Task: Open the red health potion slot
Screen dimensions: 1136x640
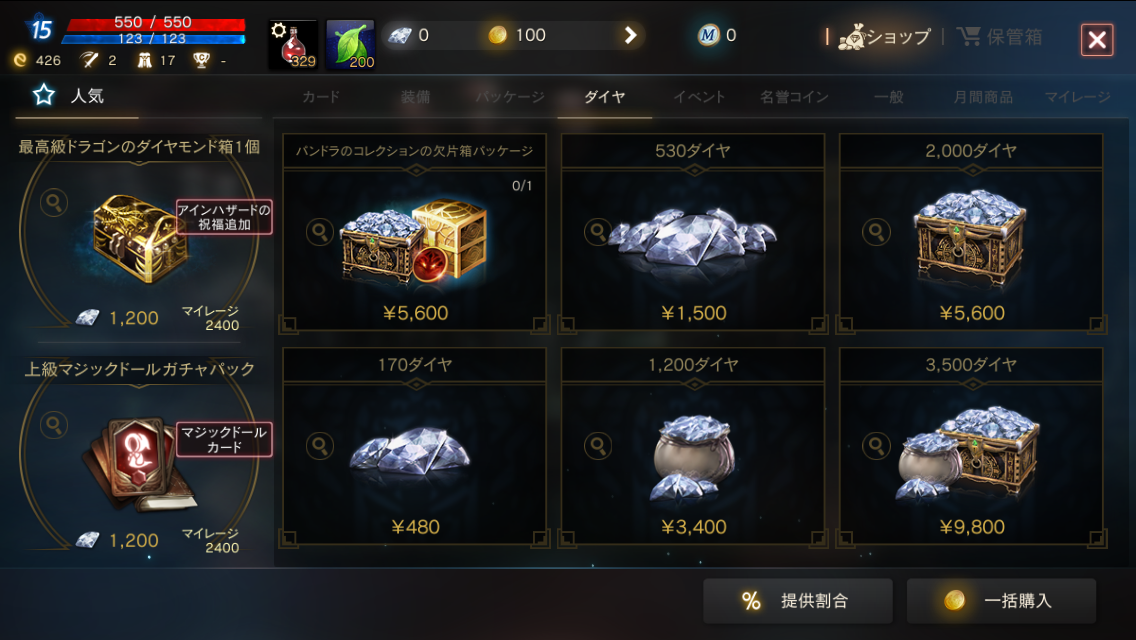Action: [293, 45]
